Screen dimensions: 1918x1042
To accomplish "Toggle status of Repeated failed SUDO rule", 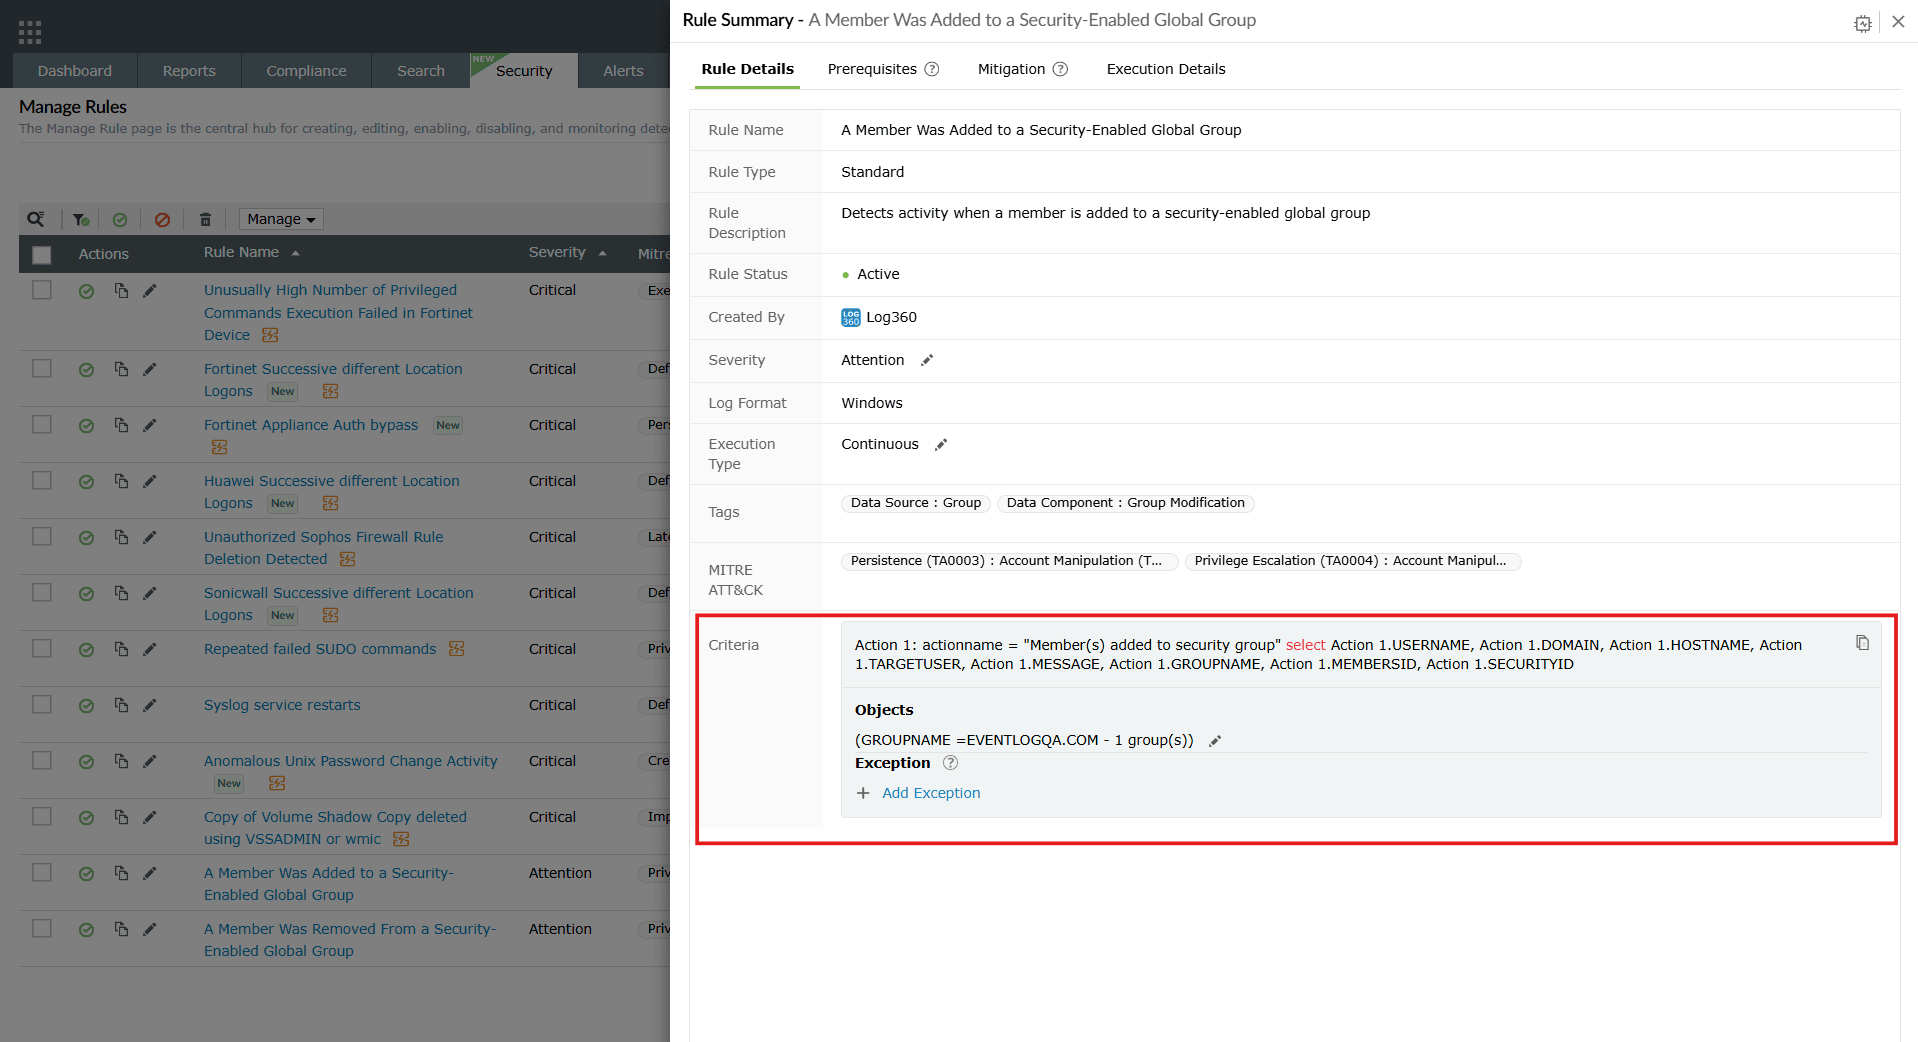I will click(87, 650).
